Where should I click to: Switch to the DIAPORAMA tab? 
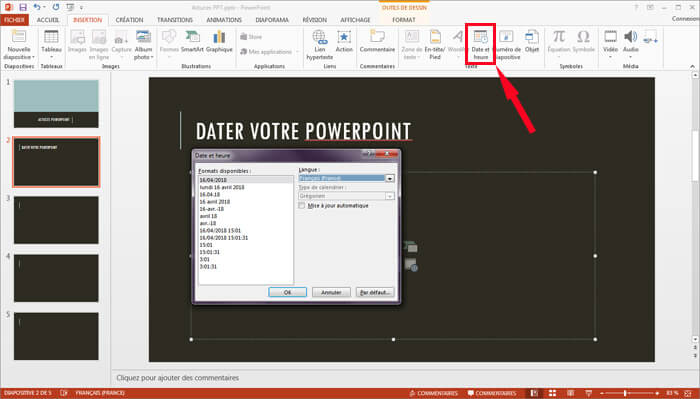pyautogui.click(x=272, y=20)
